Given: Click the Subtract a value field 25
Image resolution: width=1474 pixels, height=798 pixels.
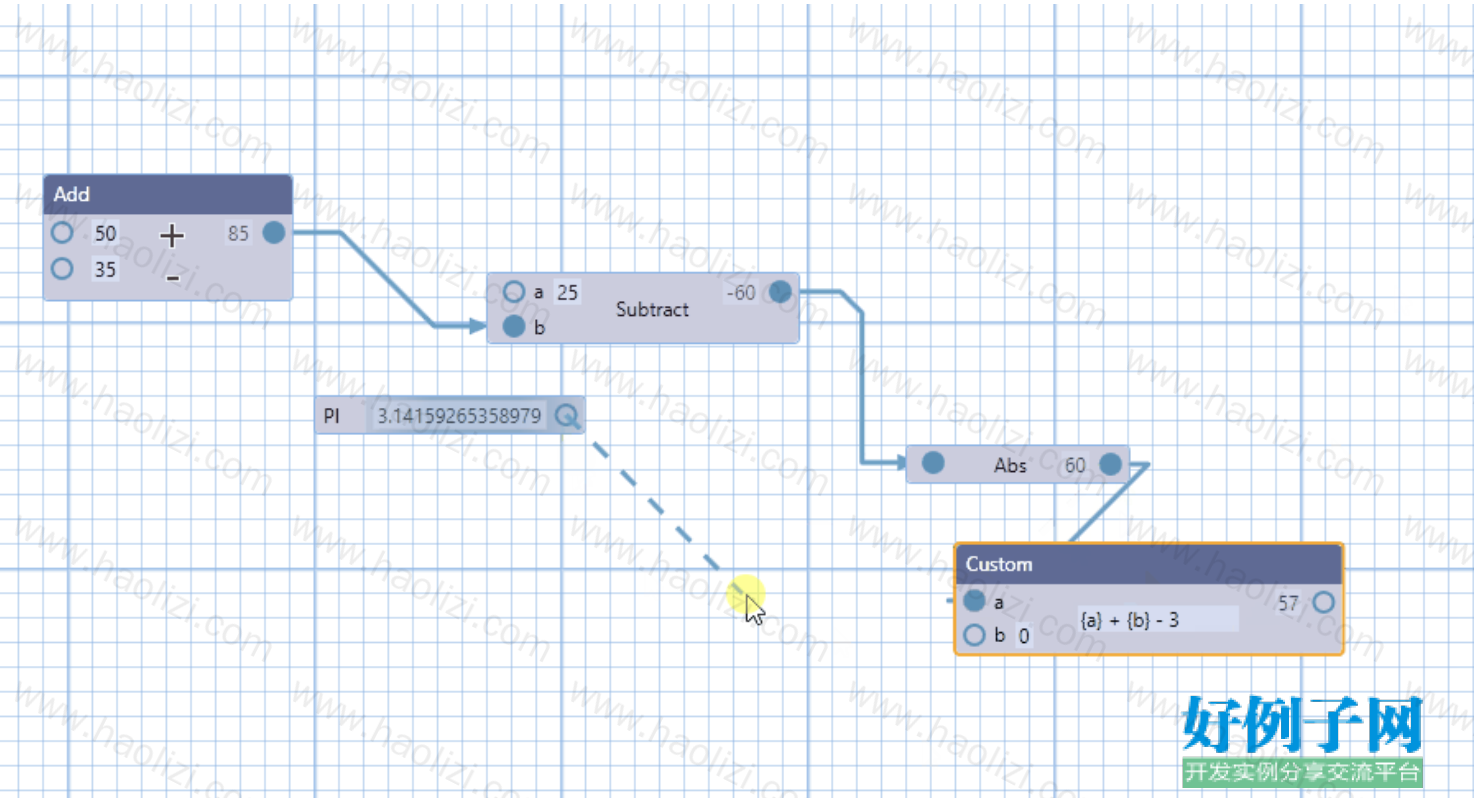Looking at the screenshot, I should point(568,292).
